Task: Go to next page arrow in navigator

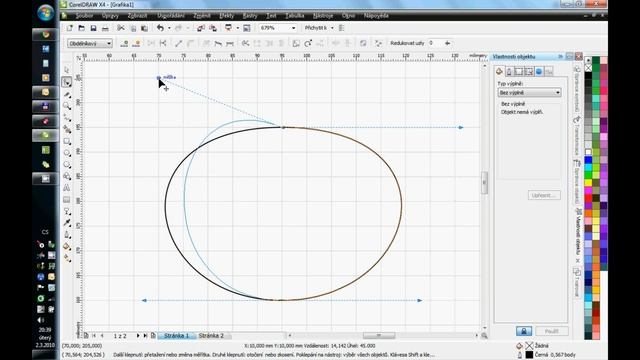Action: coord(138,336)
